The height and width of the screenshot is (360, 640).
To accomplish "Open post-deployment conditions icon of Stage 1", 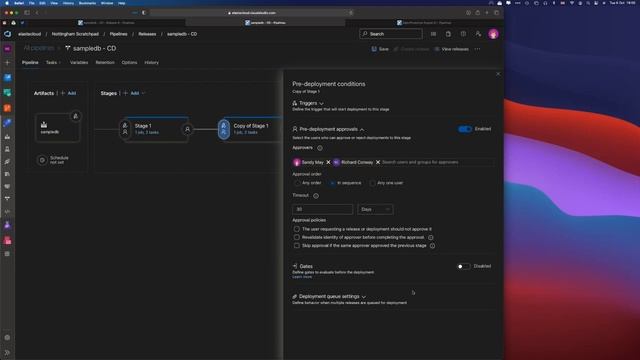I will pos(187,129).
